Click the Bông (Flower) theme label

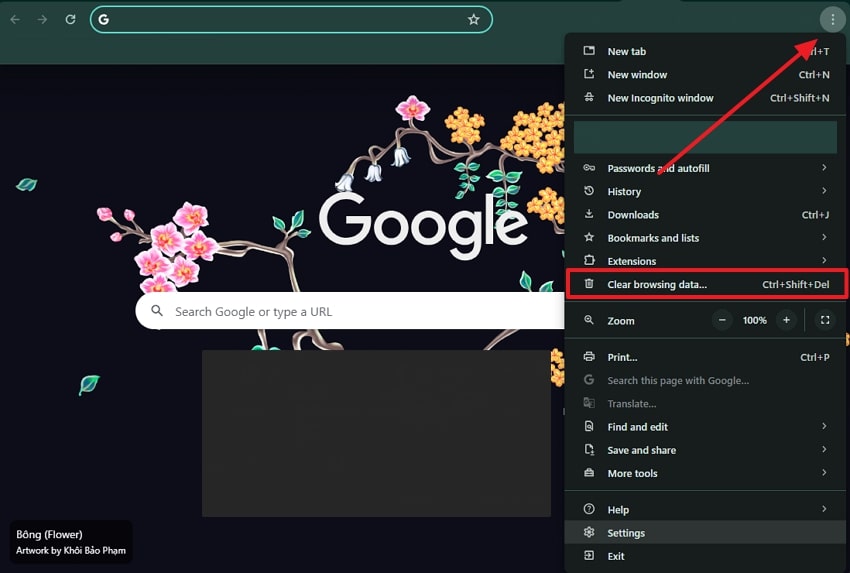click(49, 535)
